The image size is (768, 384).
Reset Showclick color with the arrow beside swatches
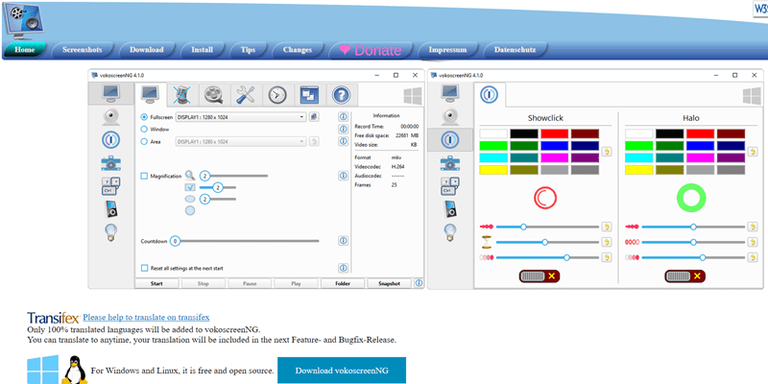tap(606, 152)
